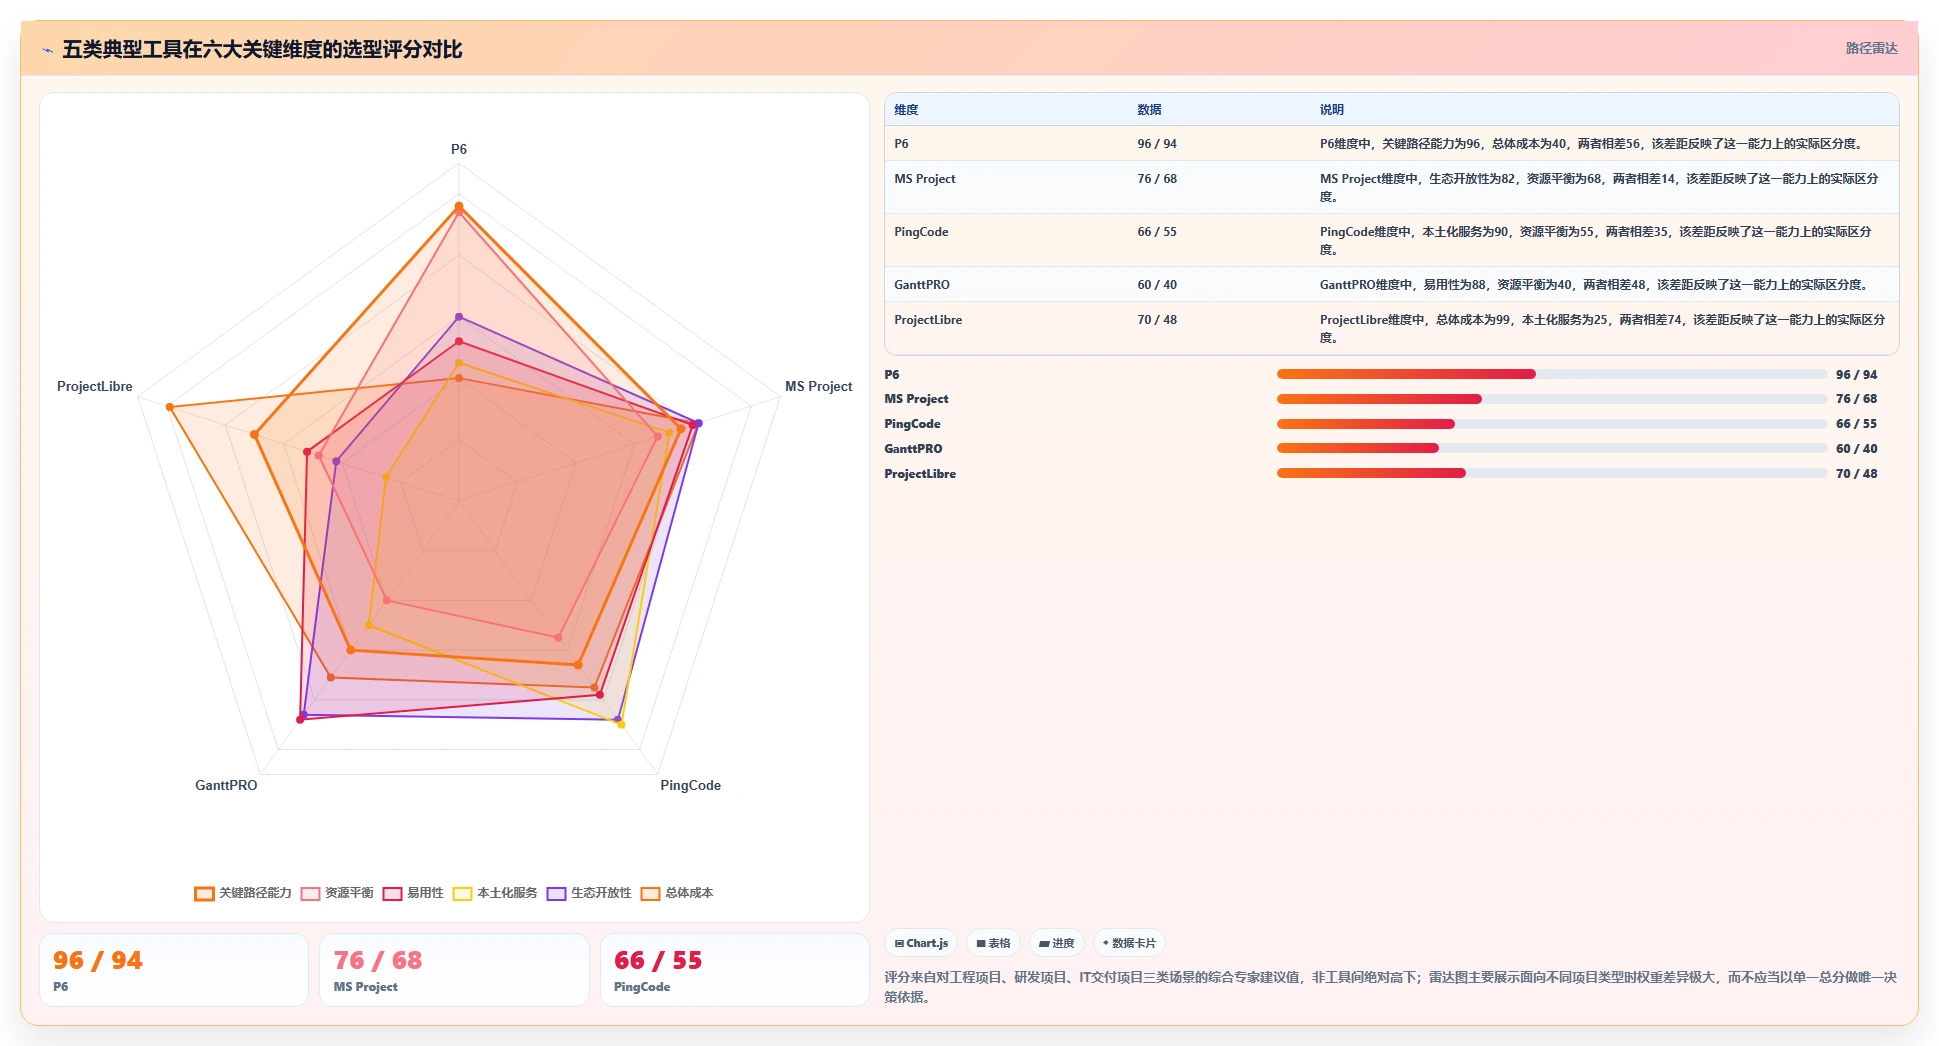1939x1046 pixels.
Task: Toggle the 关键路径能力 legend series
Action: pos(243,893)
